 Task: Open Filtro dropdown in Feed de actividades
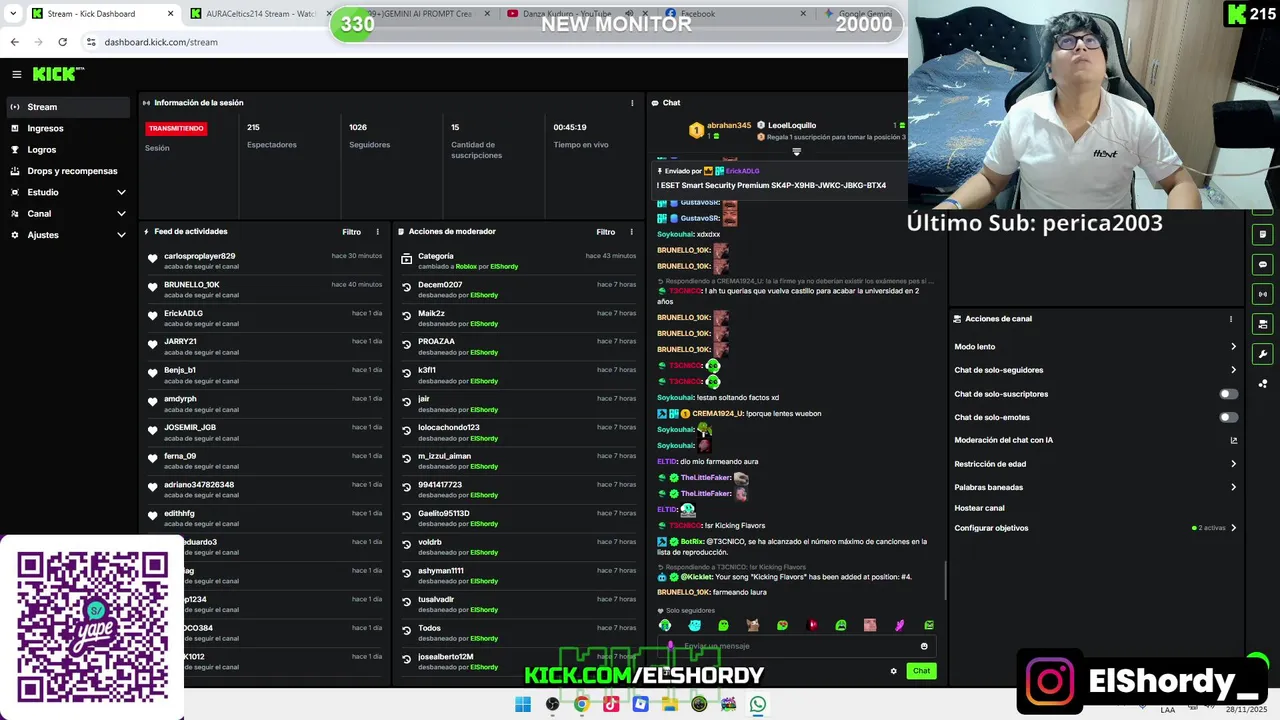tap(351, 232)
